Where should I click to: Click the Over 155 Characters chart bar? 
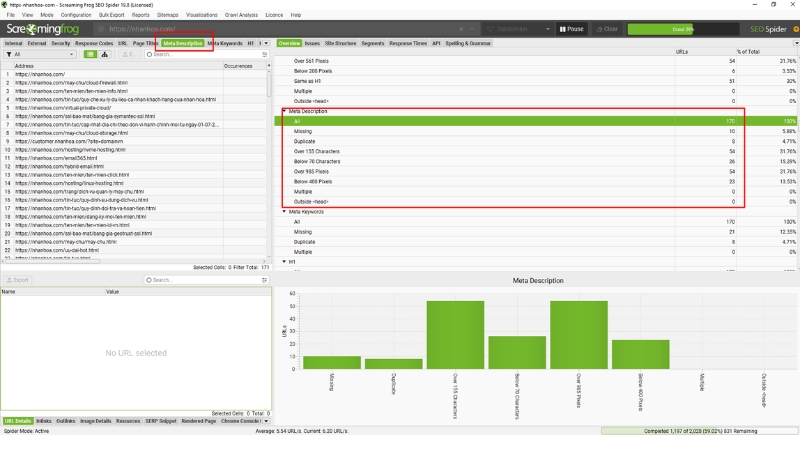click(x=455, y=335)
